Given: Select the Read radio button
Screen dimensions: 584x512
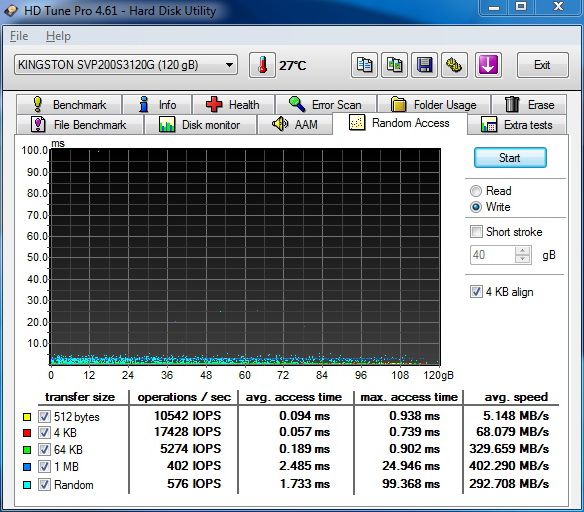Looking at the screenshot, I should (x=476, y=191).
